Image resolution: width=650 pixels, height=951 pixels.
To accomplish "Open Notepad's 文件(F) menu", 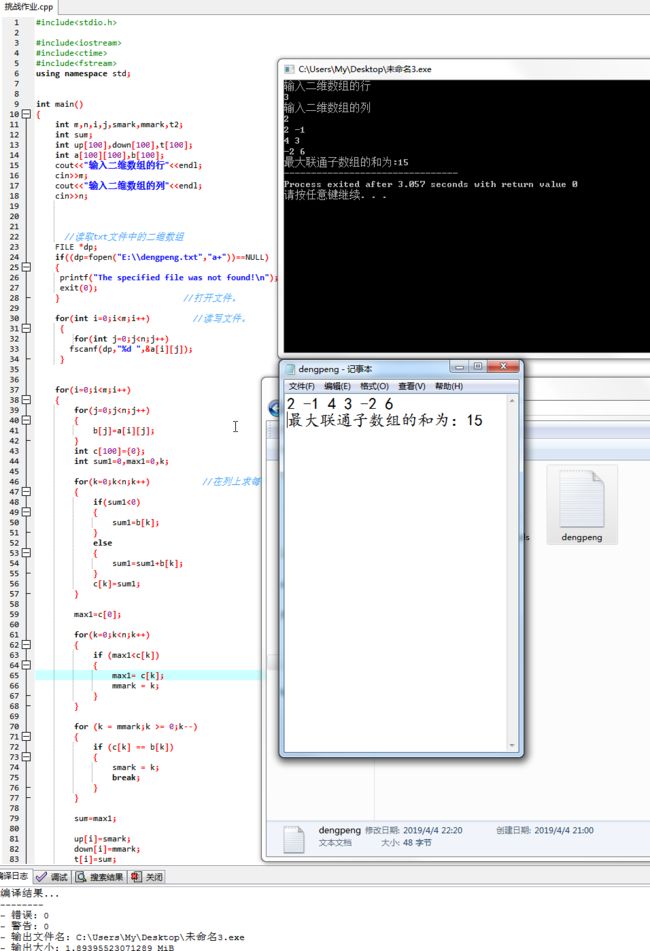I will pos(301,386).
